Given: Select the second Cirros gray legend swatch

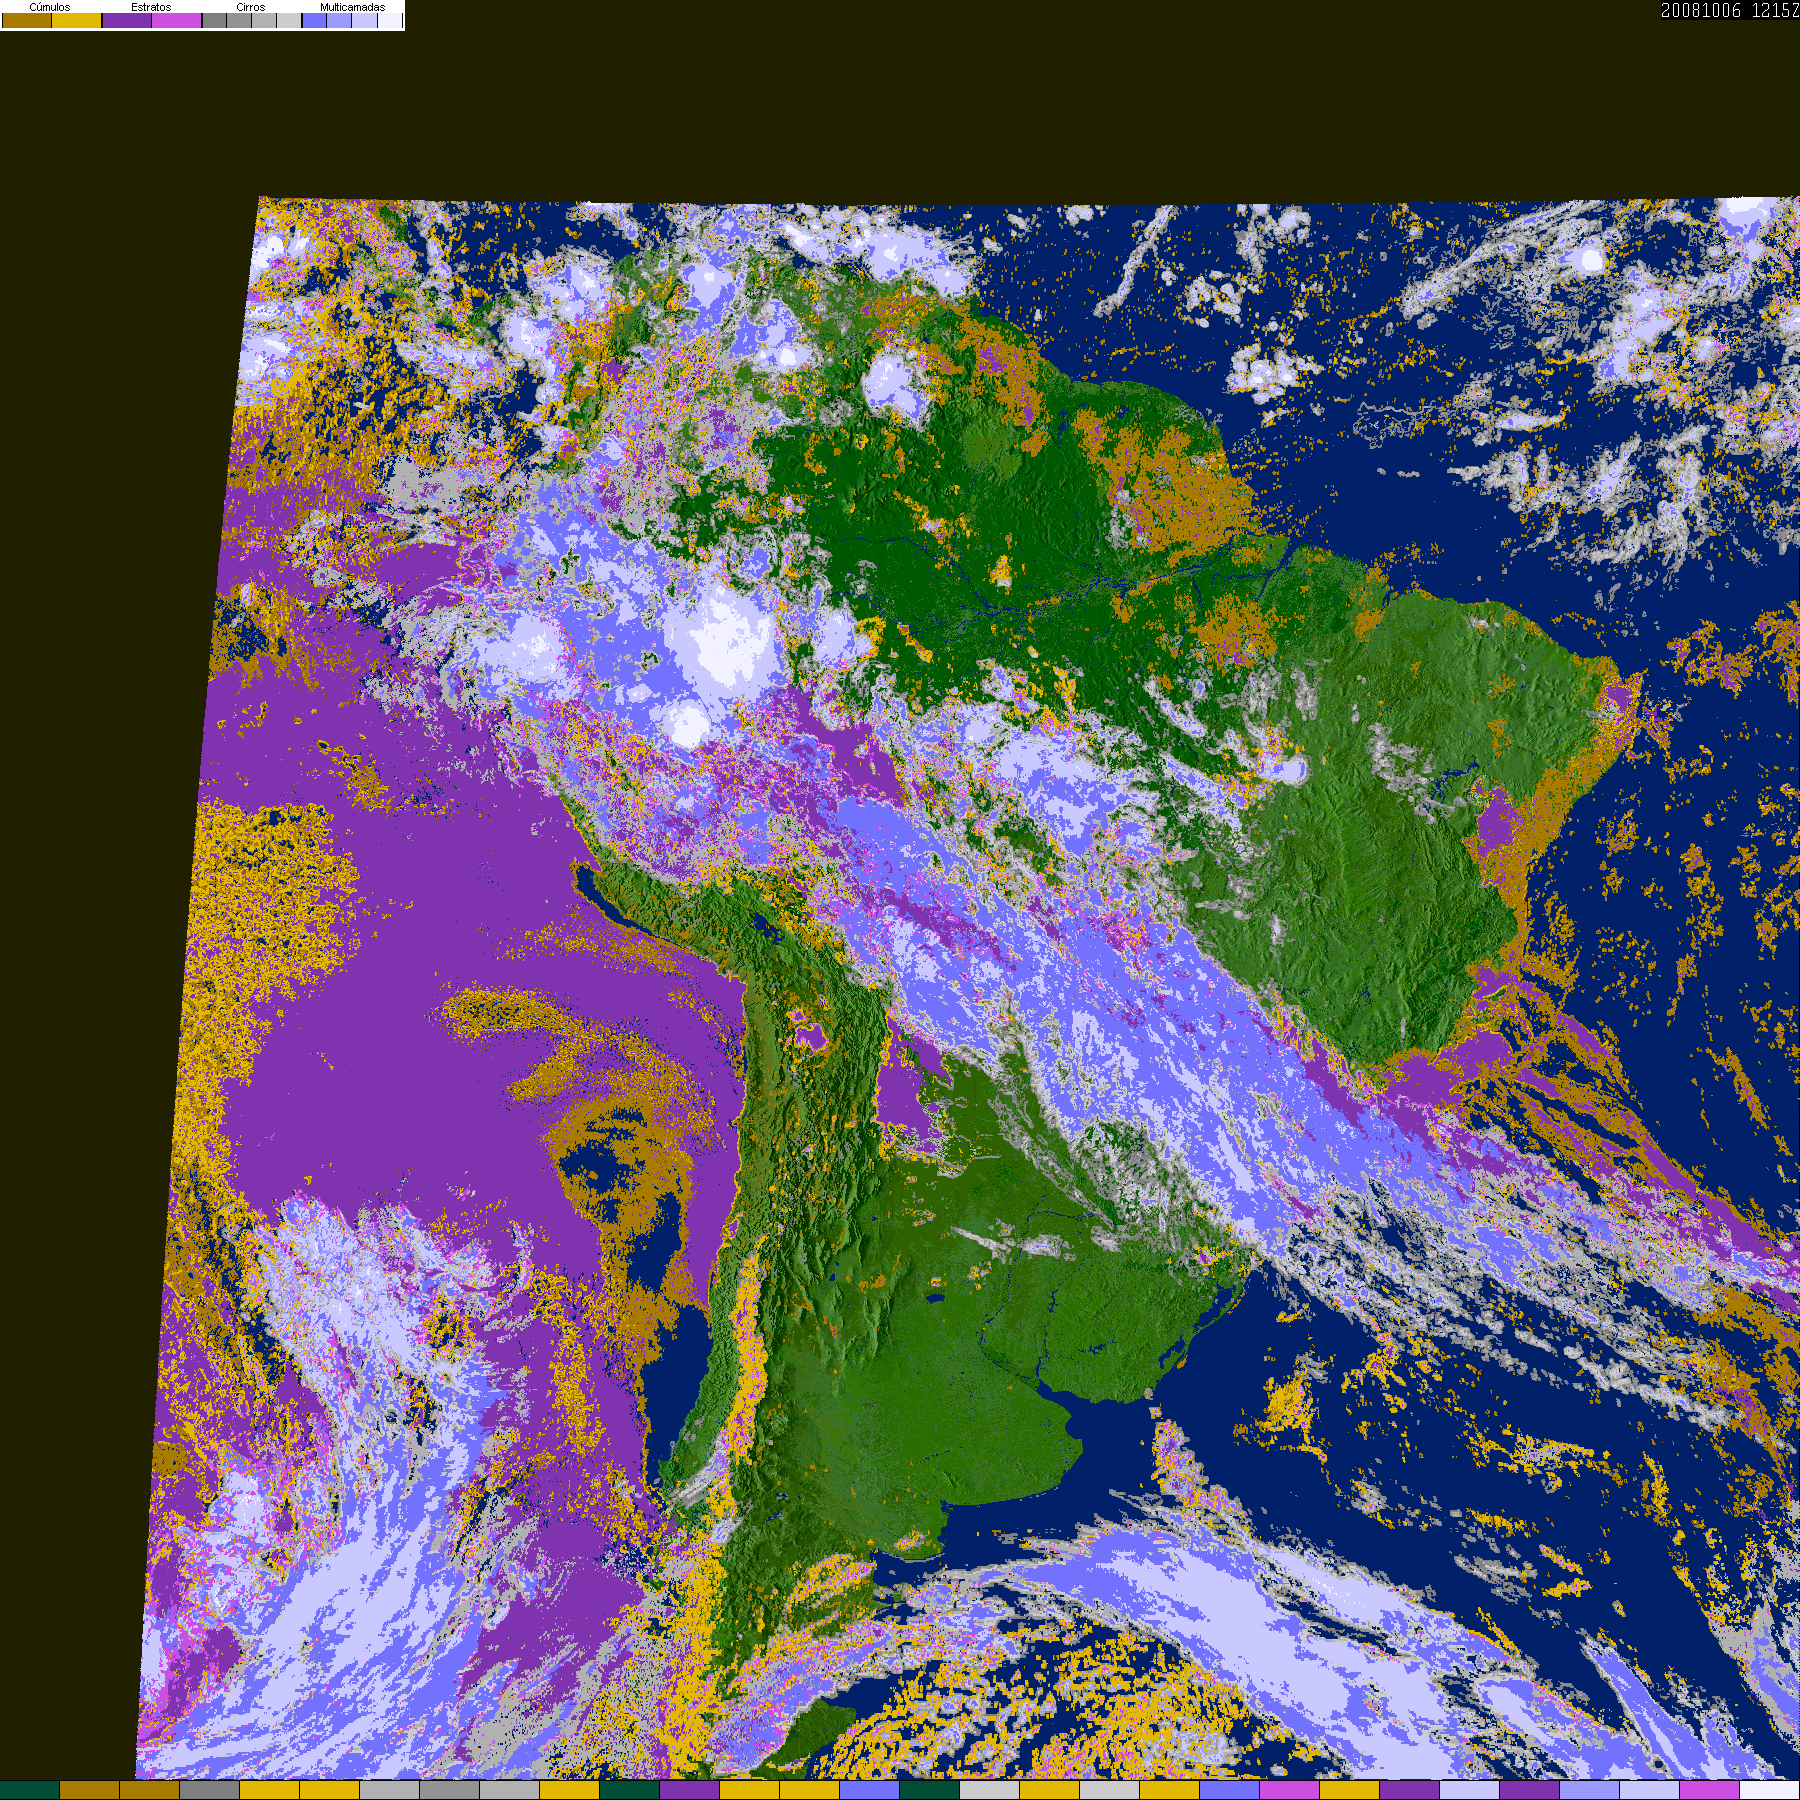Looking at the screenshot, I should (x=240, y=21).
